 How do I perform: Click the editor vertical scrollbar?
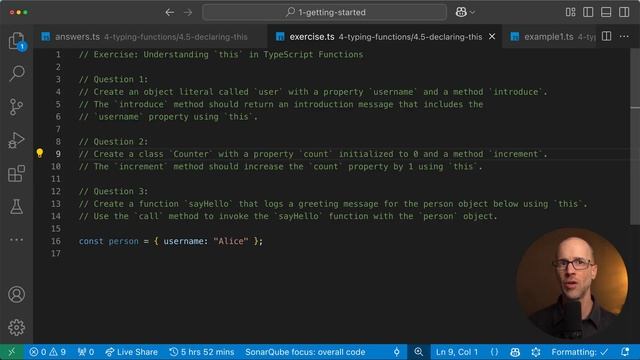pos(635,137)
